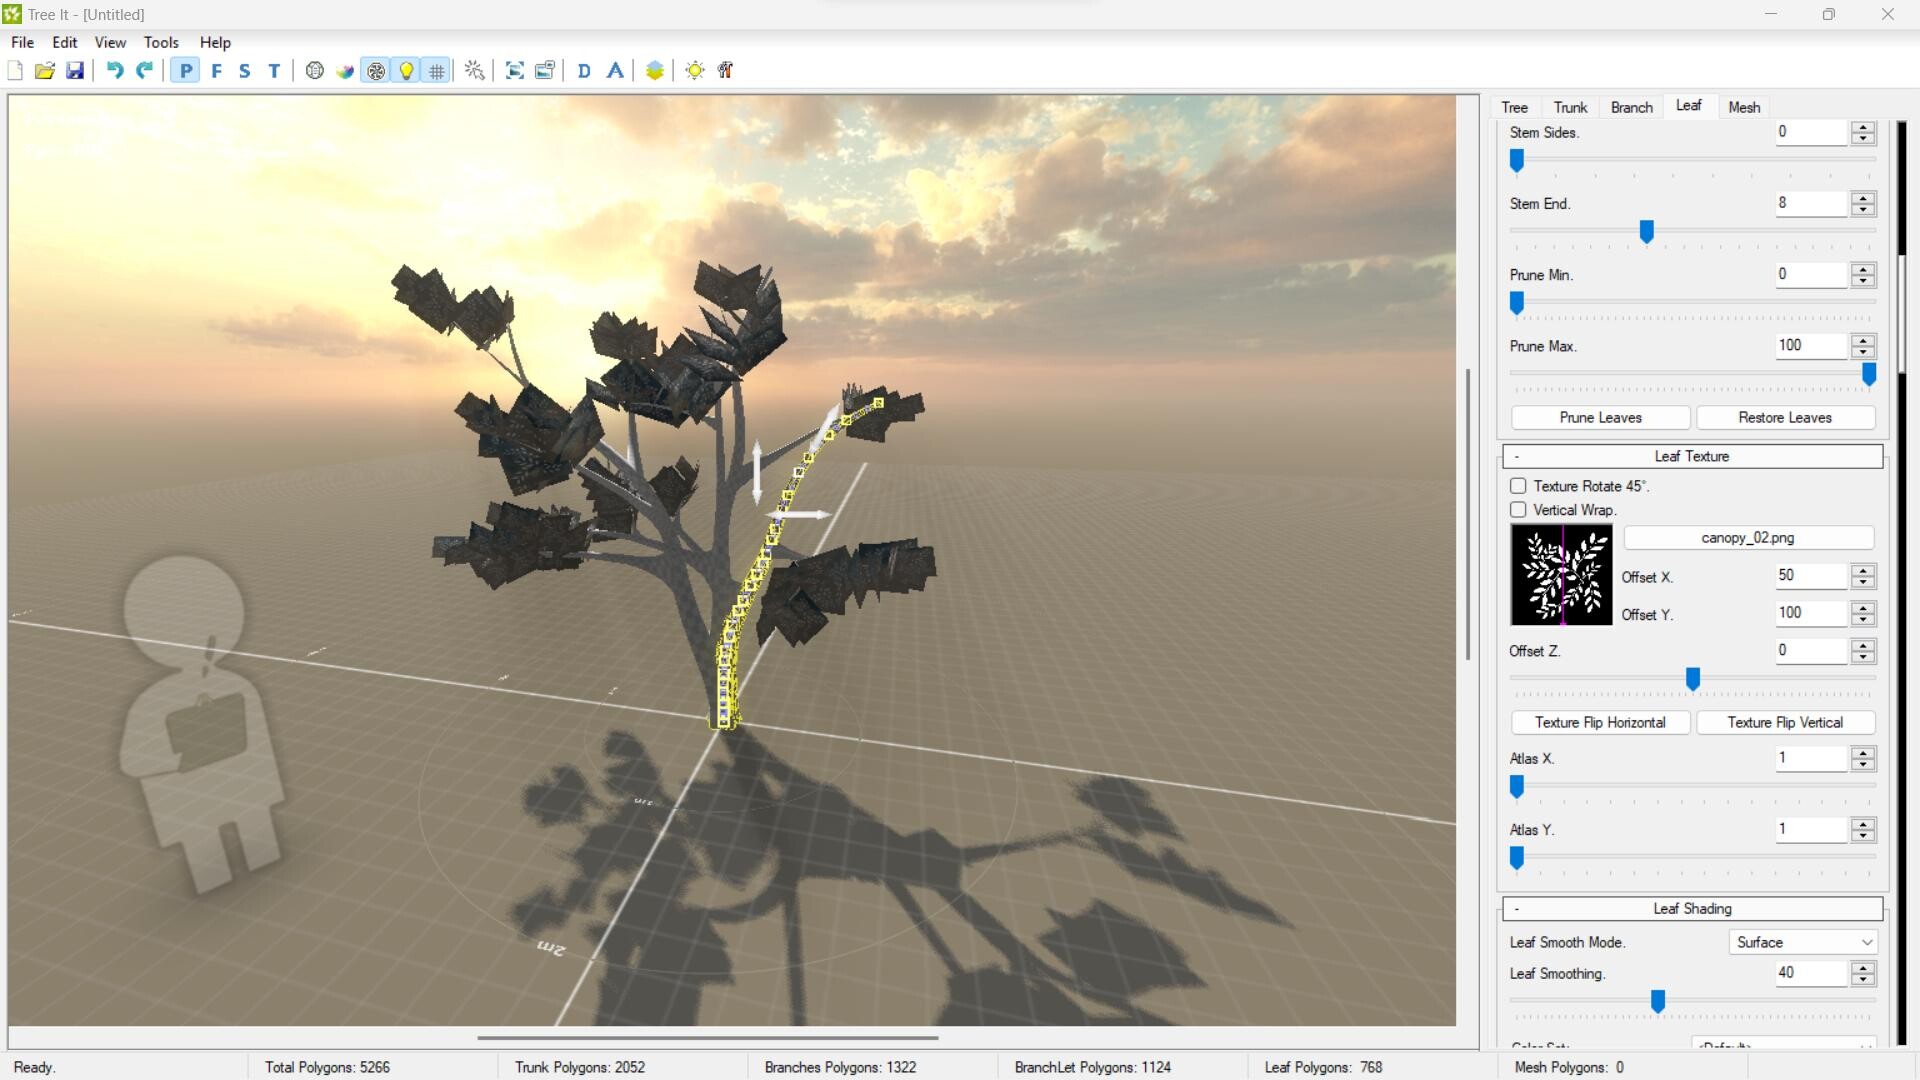Switch to the Branch tab
Screen dimensions: 1920x1080
coord(1631,107)
